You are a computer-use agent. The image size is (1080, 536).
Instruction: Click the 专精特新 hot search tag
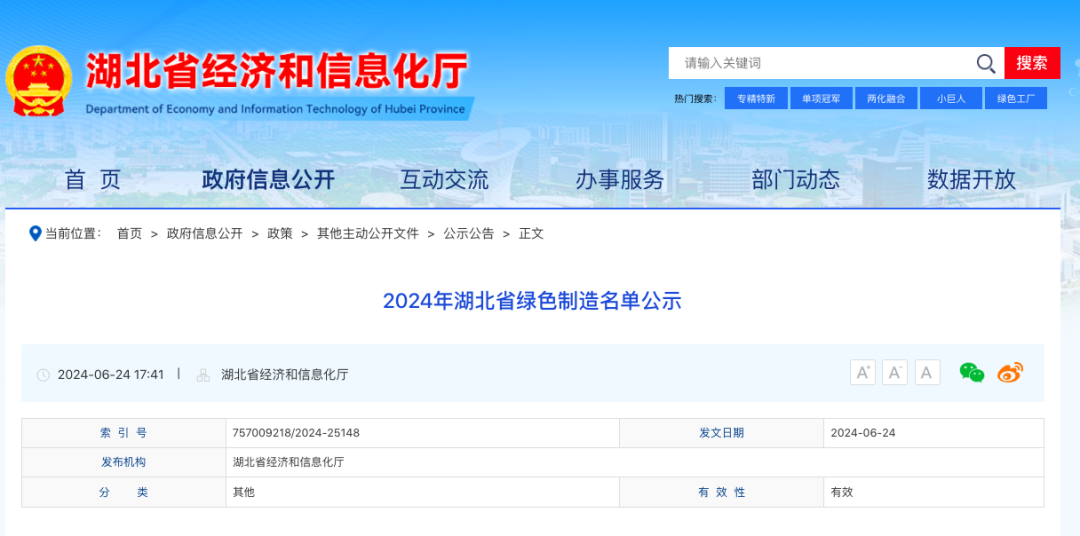click(756, 99)
